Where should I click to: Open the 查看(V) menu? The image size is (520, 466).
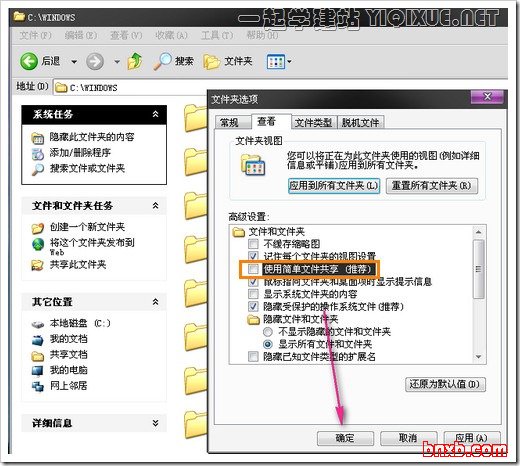point(126,35)
